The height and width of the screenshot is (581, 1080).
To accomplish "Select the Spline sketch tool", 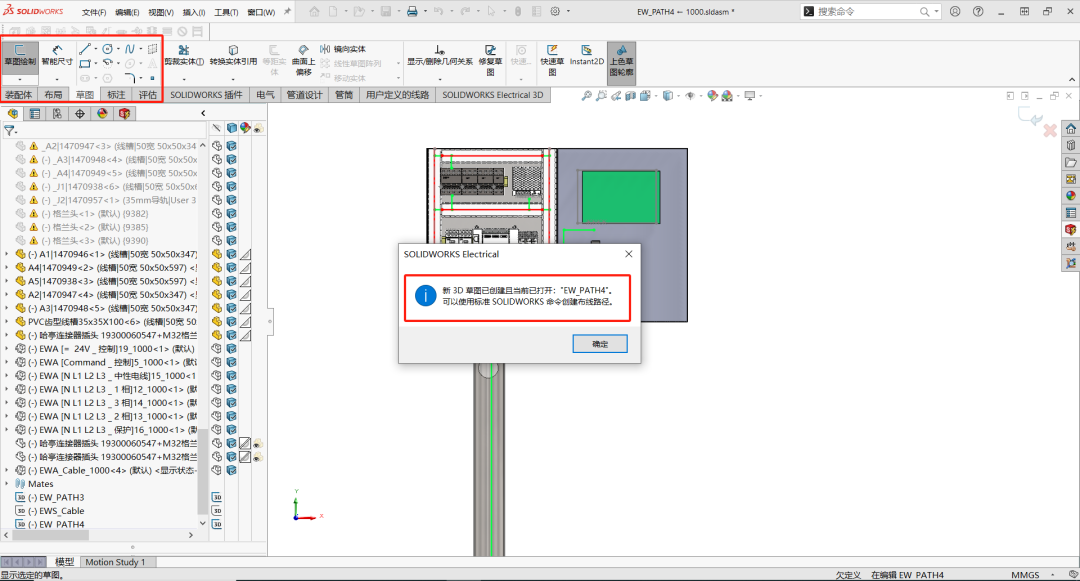I will coord(129,49).
